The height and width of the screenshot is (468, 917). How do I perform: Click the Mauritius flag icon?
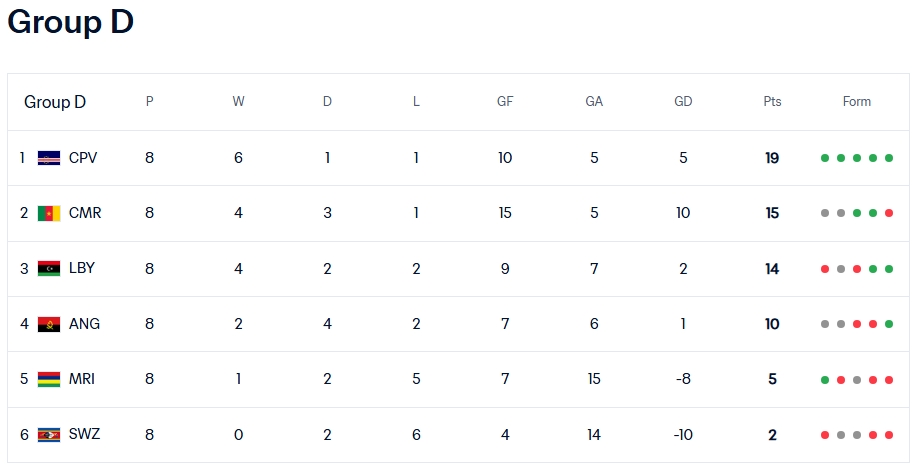pyautogui.click(x=49, y=379)
